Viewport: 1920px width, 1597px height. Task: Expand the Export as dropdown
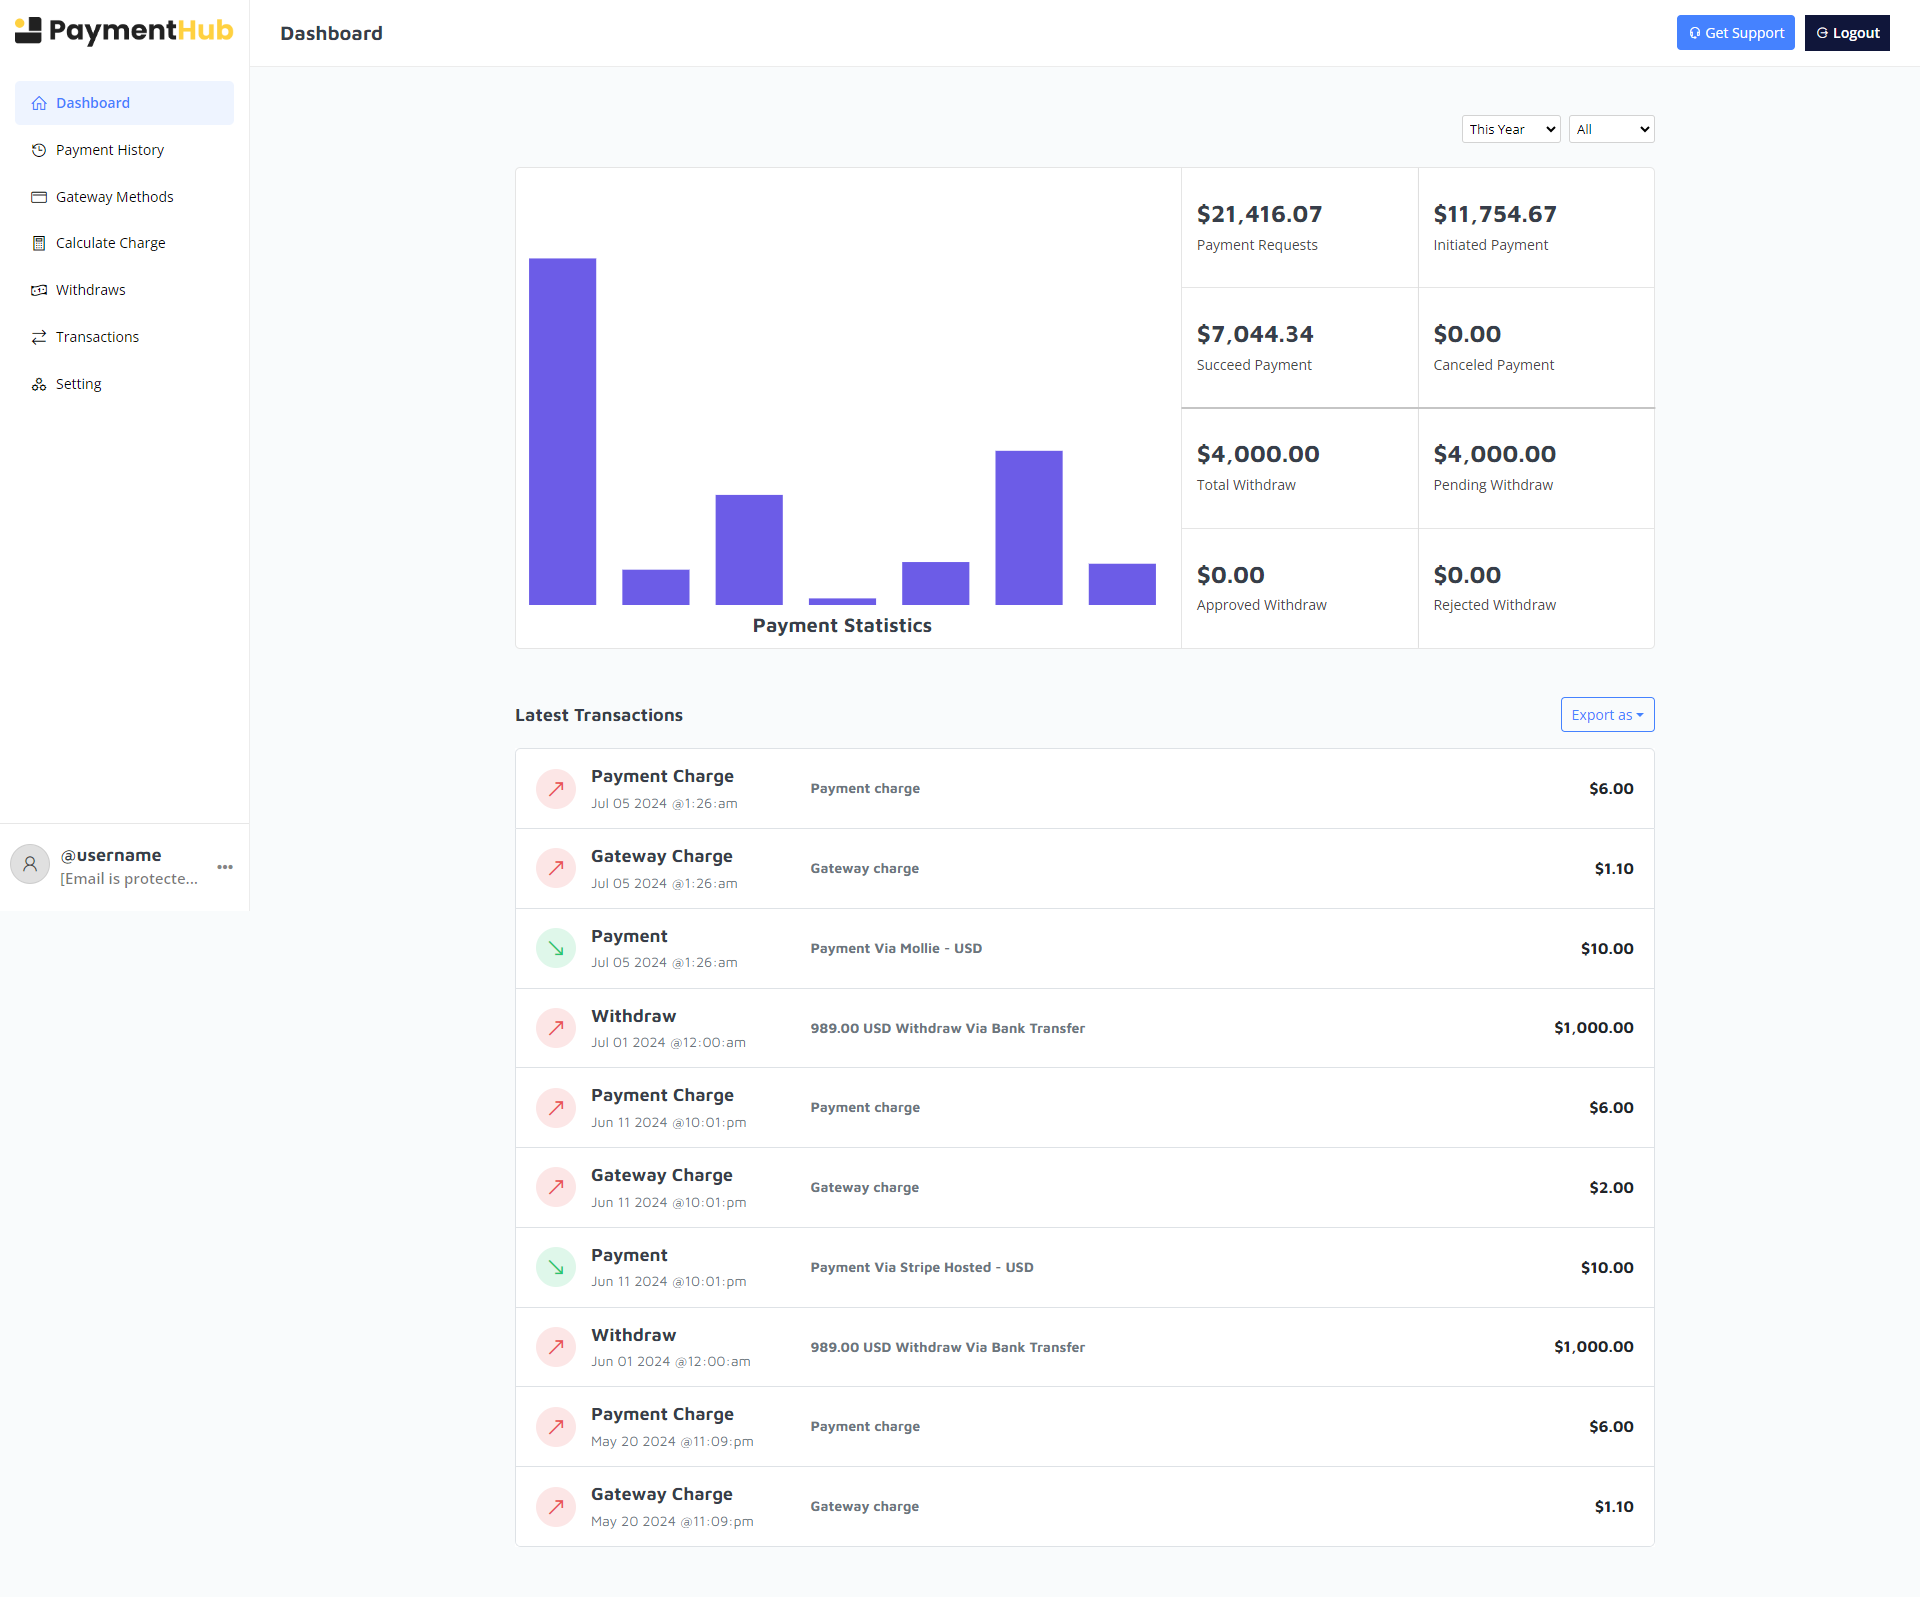pyautogui.click(x=1607, y=715)
